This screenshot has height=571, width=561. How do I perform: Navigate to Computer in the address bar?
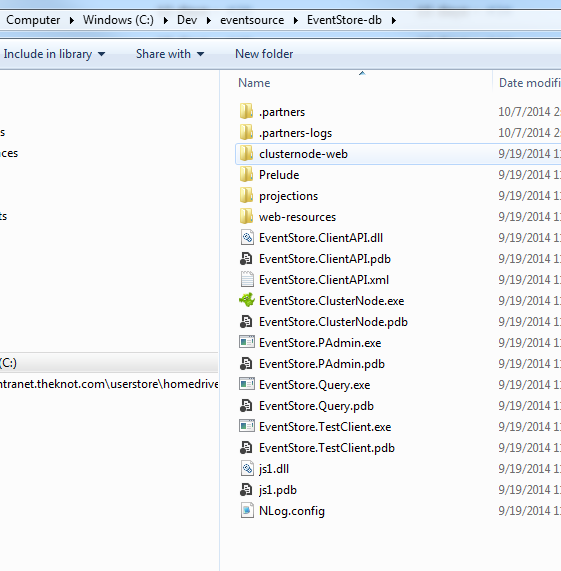33,20
